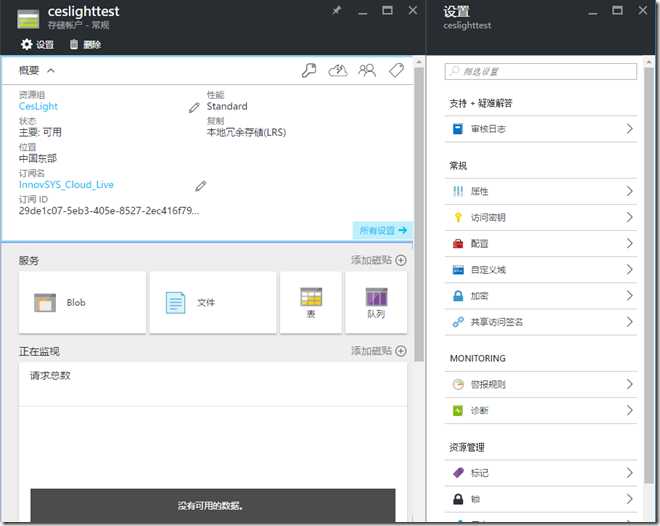Expand the 访问密钥 row chevron

[629, 218]
